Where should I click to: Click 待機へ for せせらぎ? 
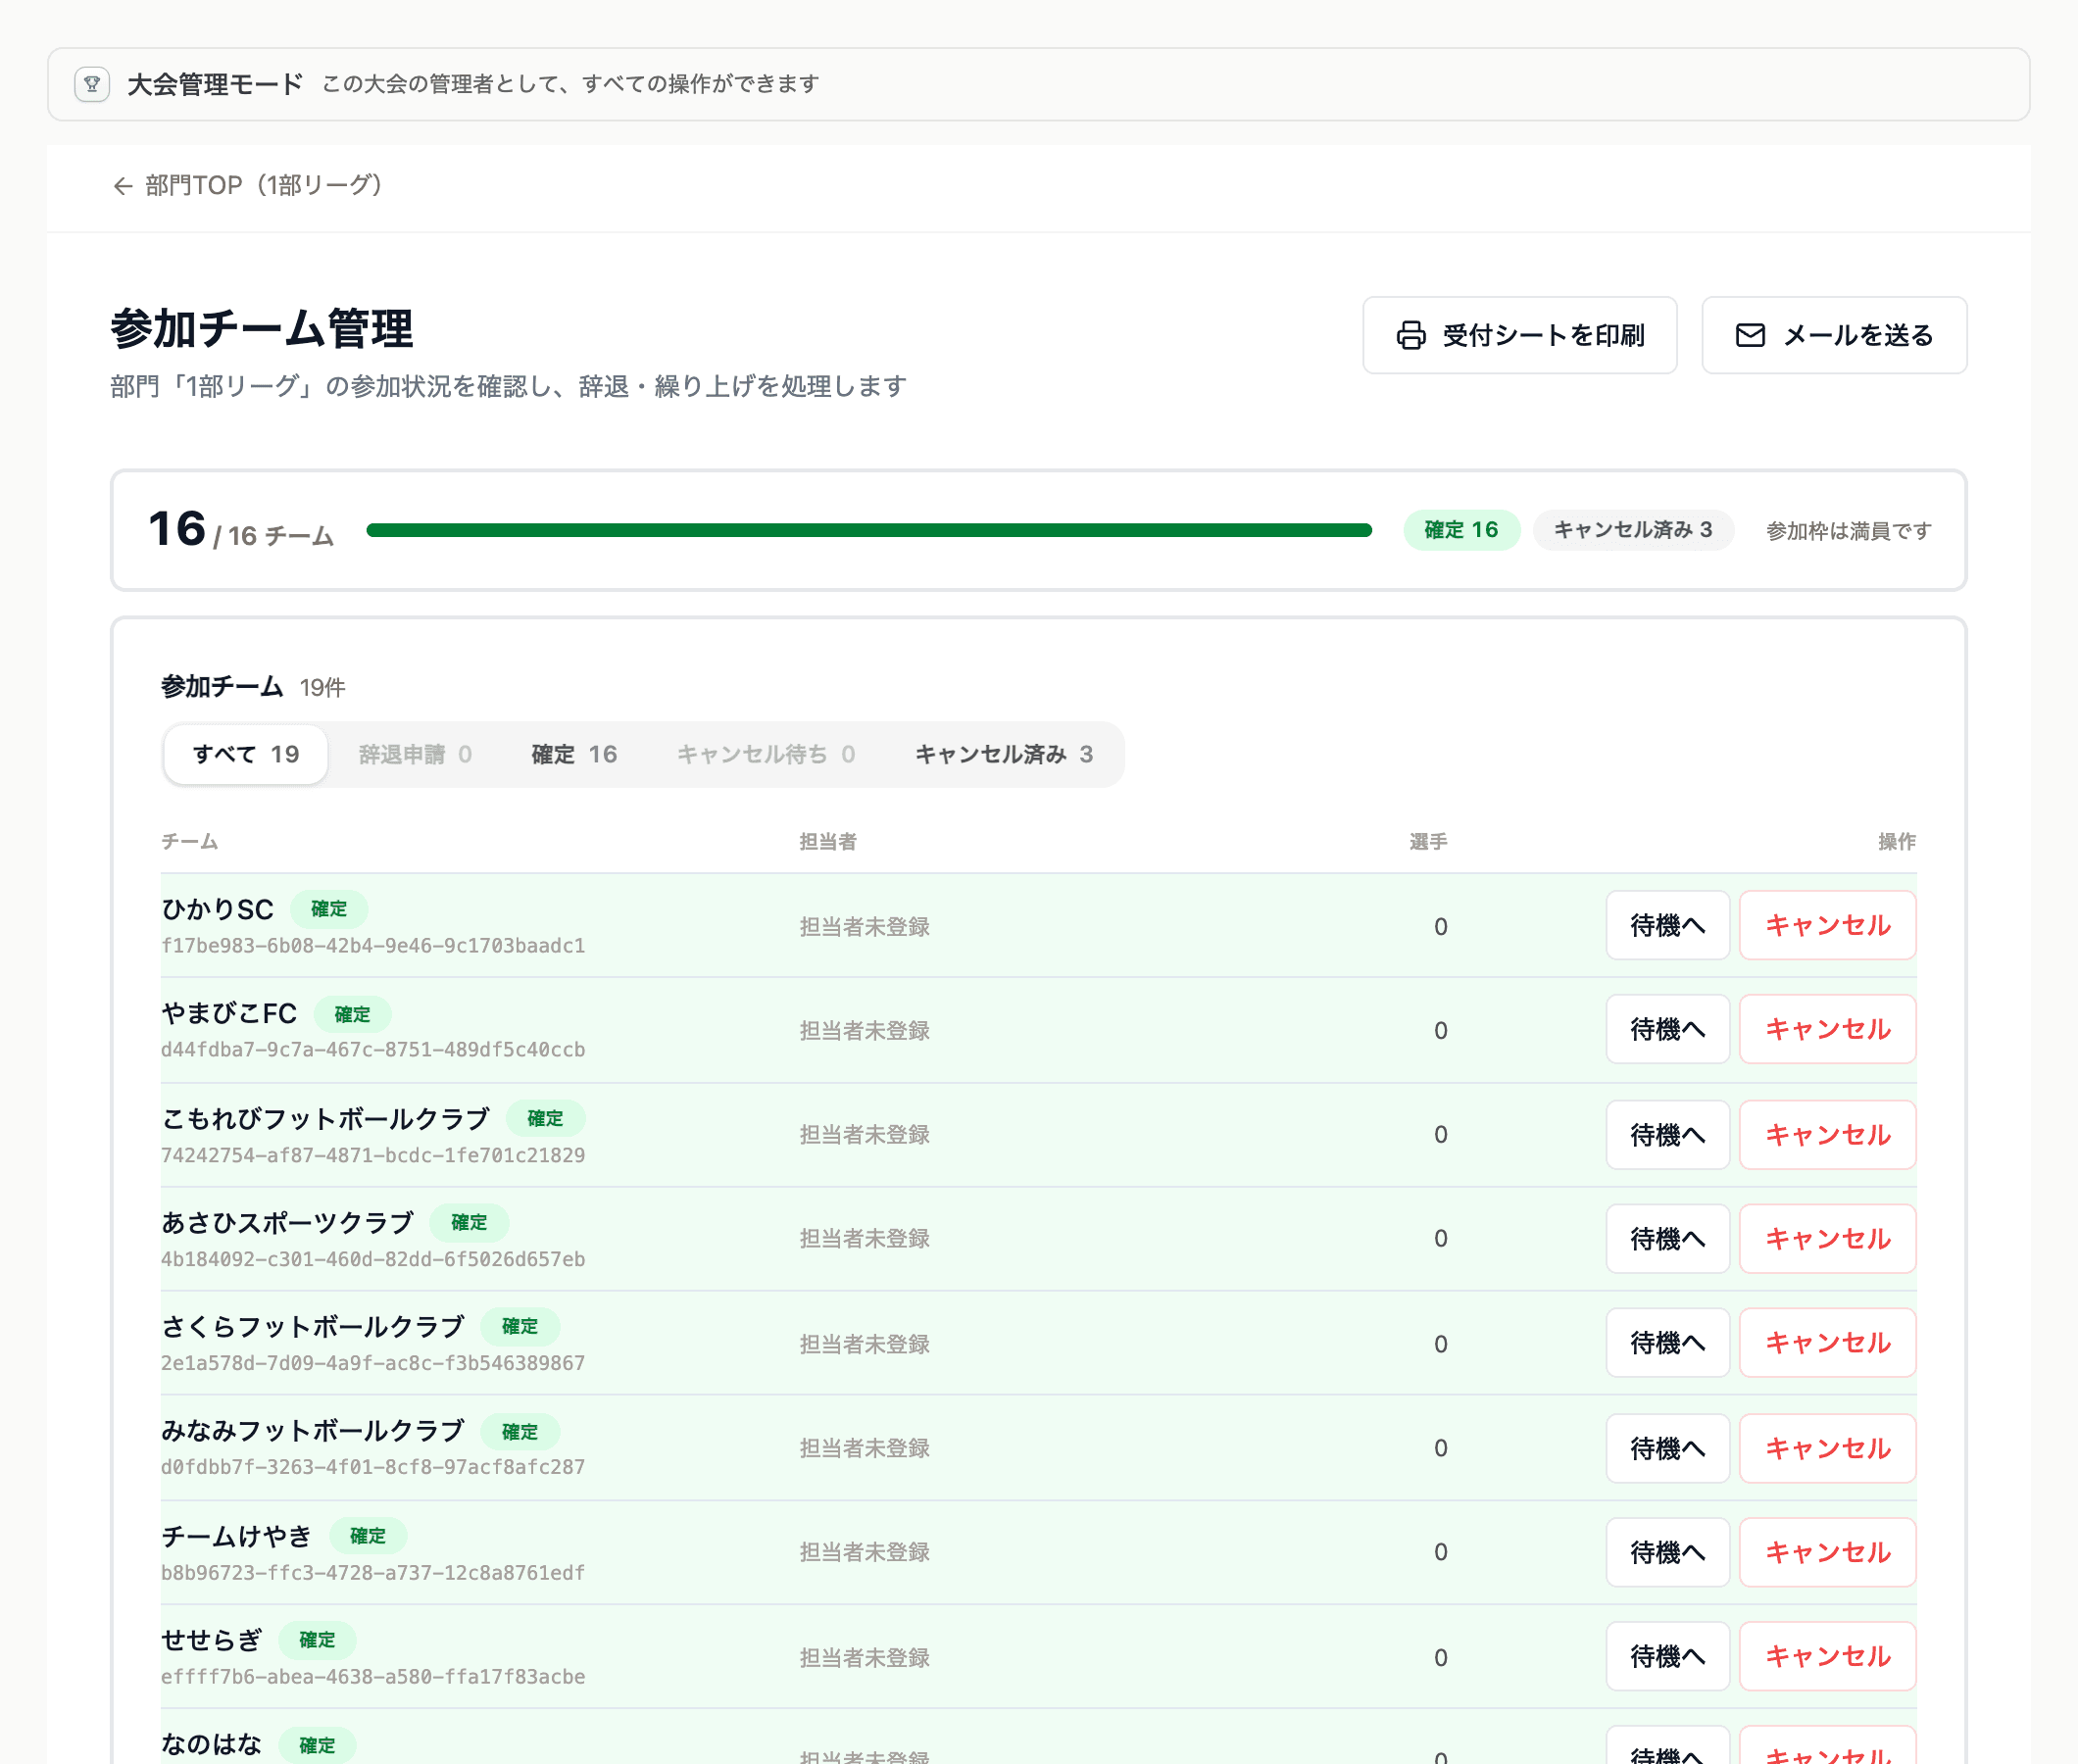click(1667, 1657)
